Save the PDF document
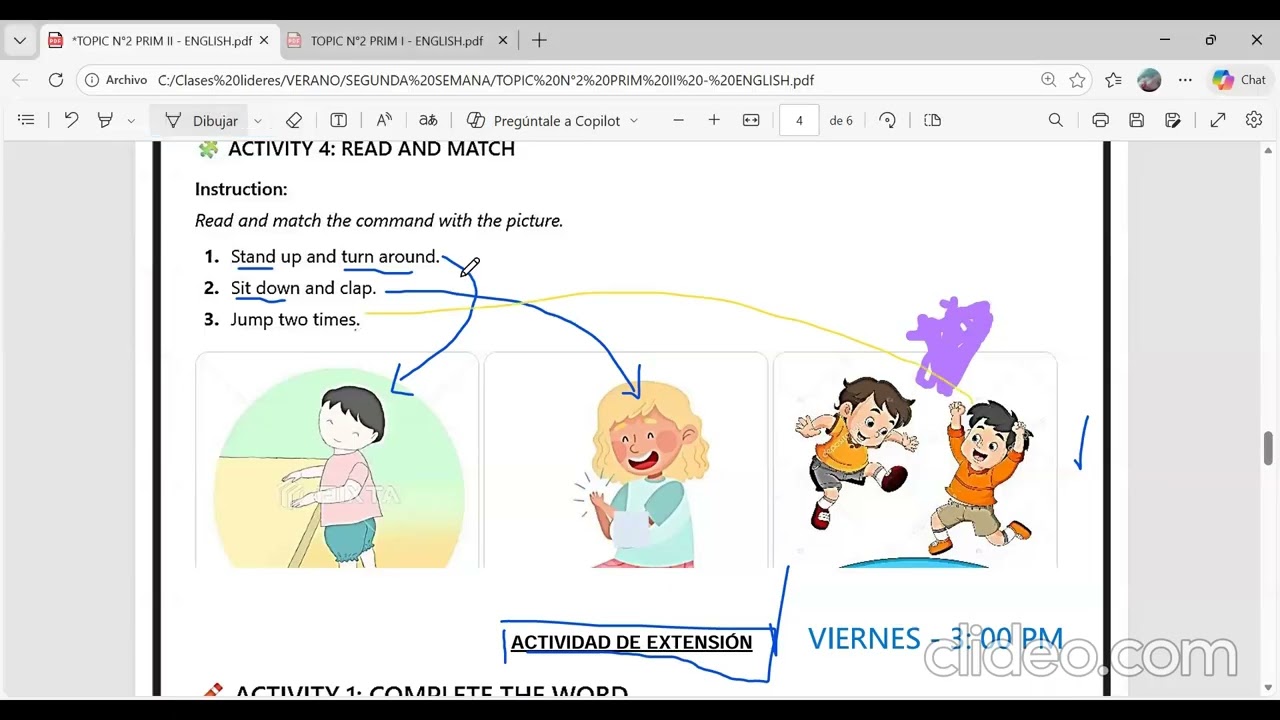This screenshot has height=720, width=1280. pos(1136,120)
